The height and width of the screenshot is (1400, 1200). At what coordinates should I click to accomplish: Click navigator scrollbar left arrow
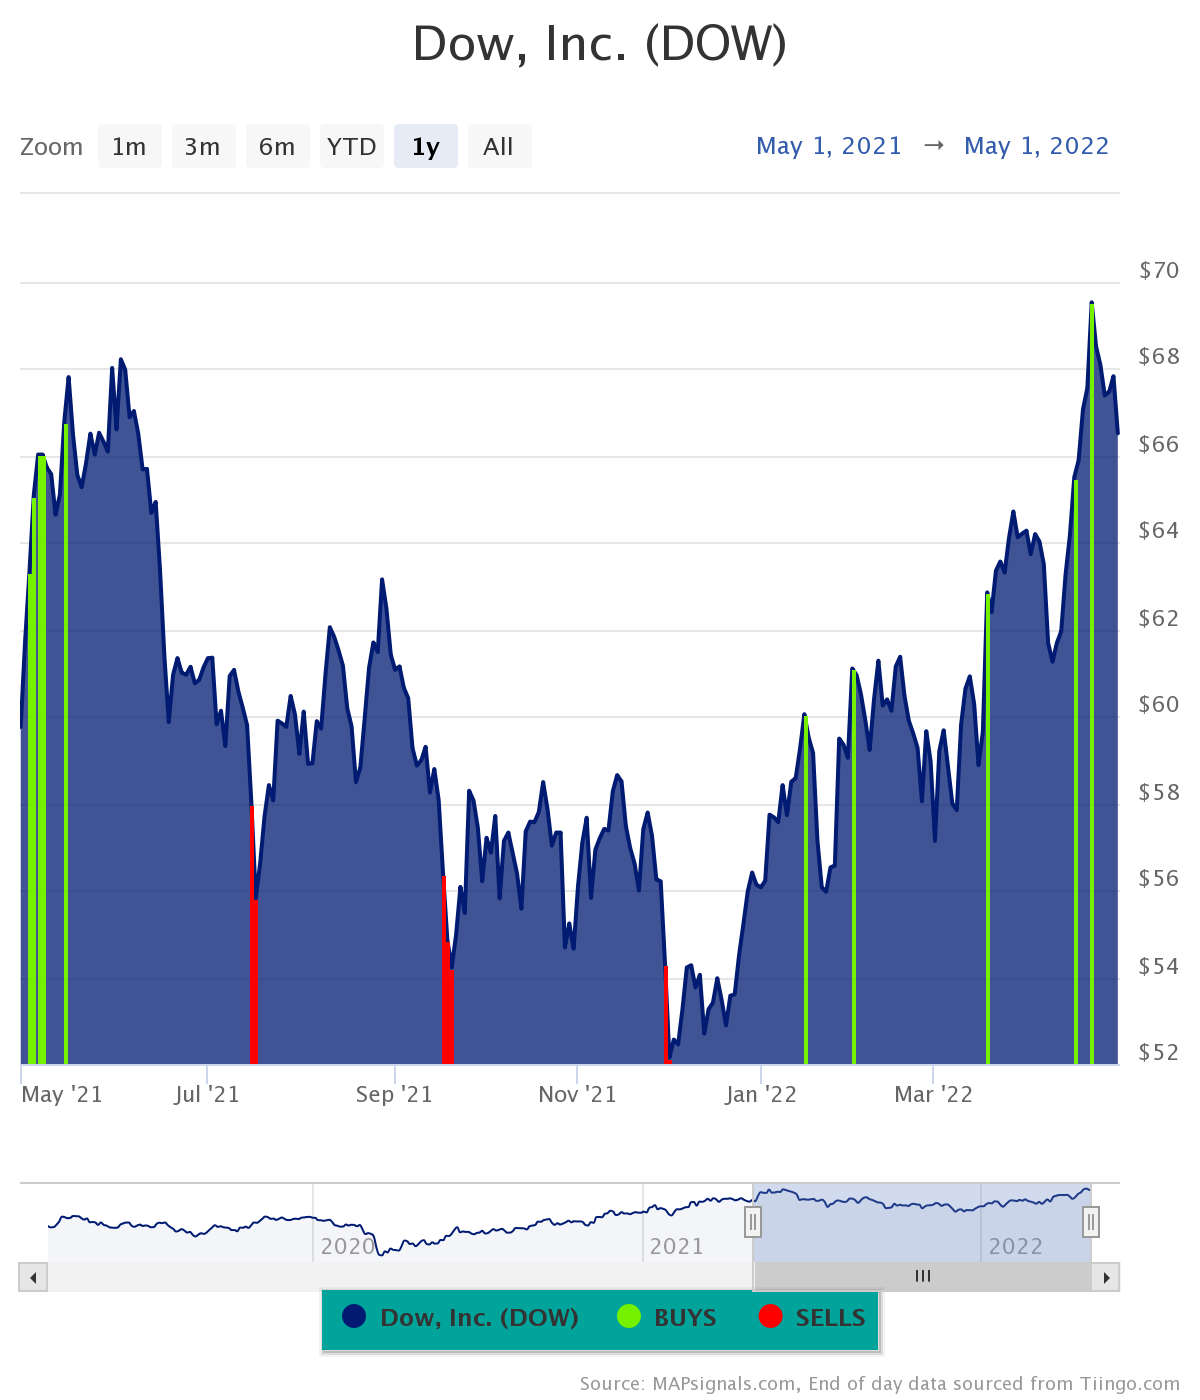click(33, 1277)
